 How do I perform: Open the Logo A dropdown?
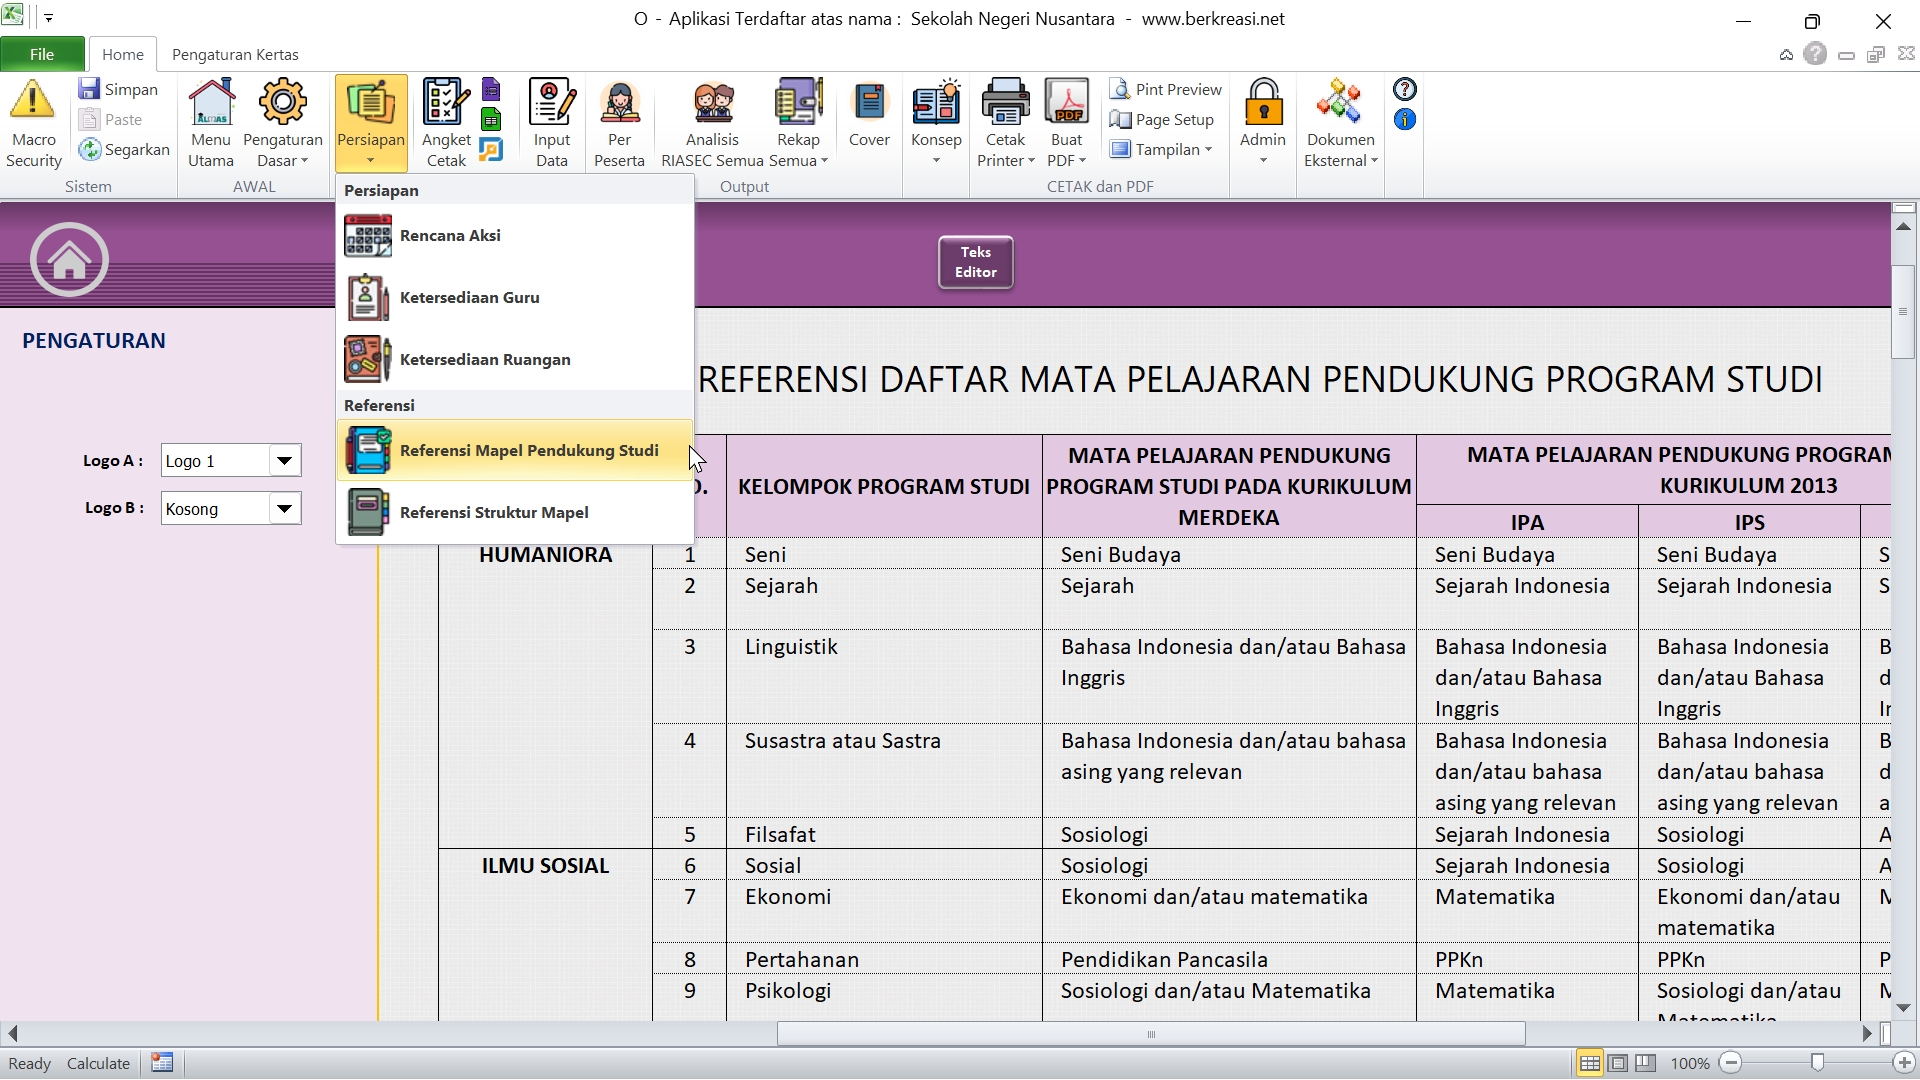284,461
